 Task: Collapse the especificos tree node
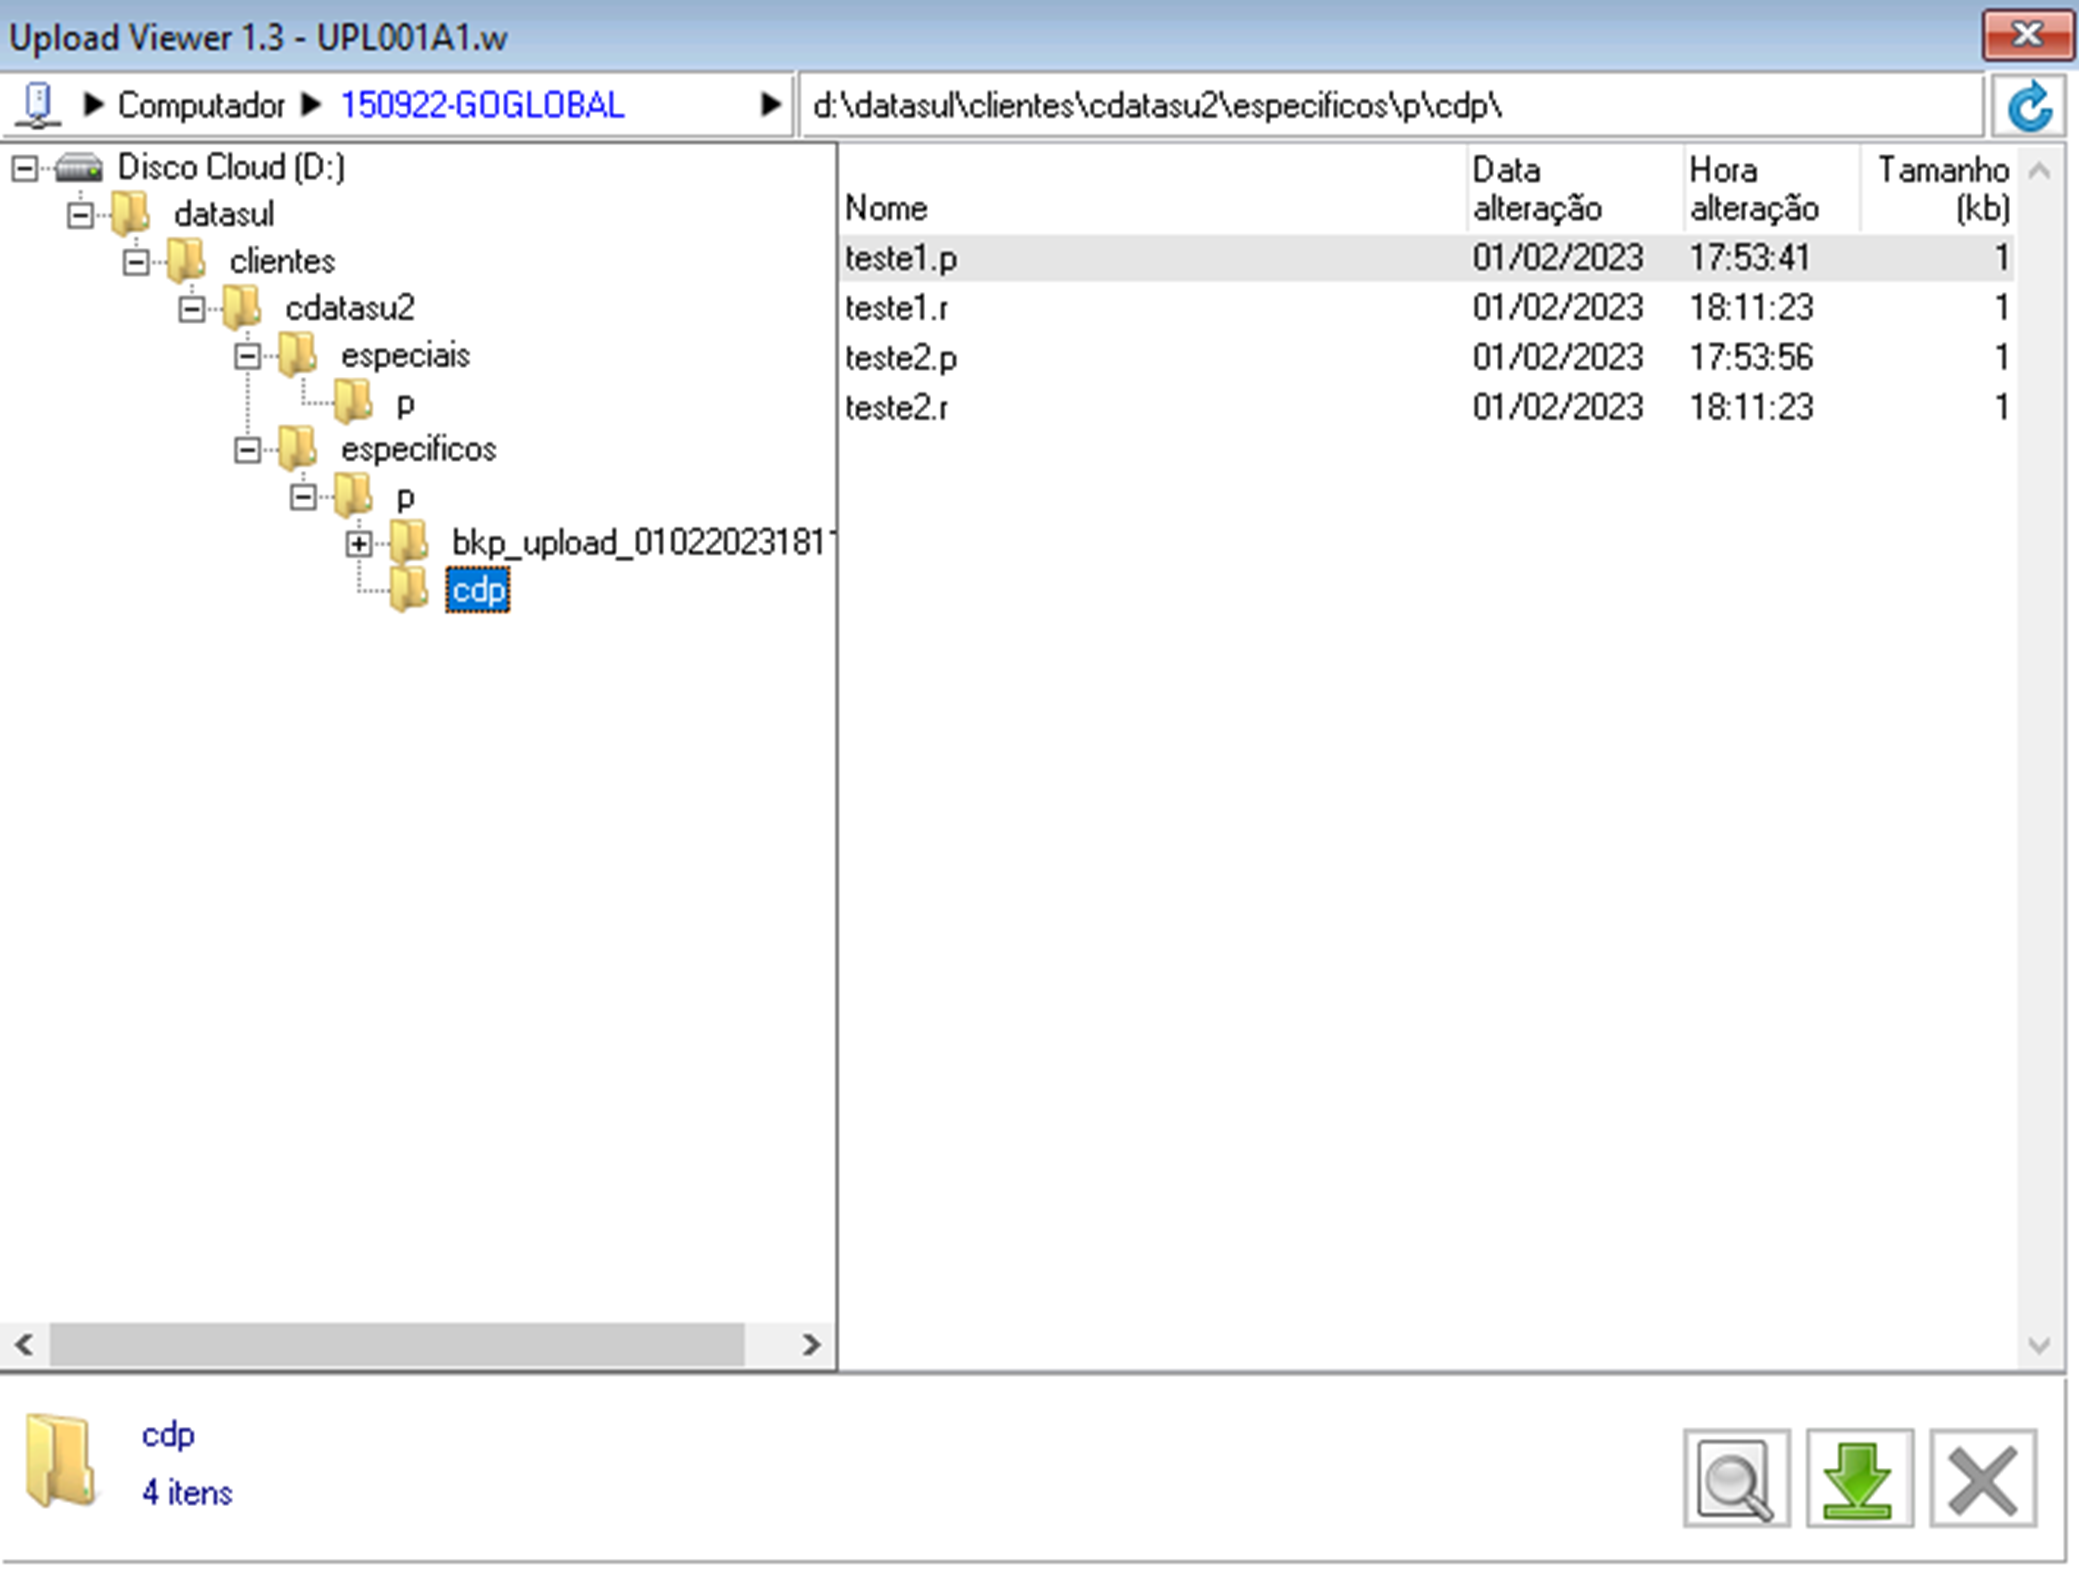pos(248,450)
